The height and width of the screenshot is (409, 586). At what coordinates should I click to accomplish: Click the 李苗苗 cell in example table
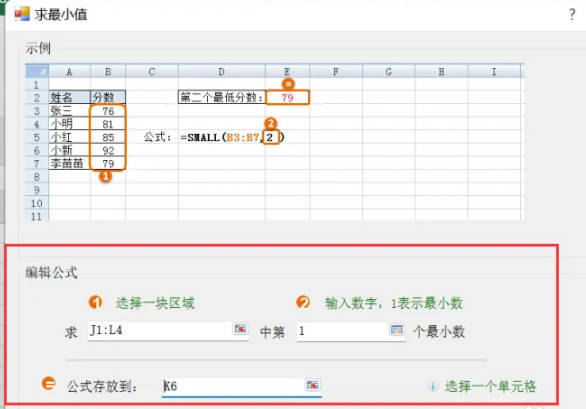click(x=70, y=163)
